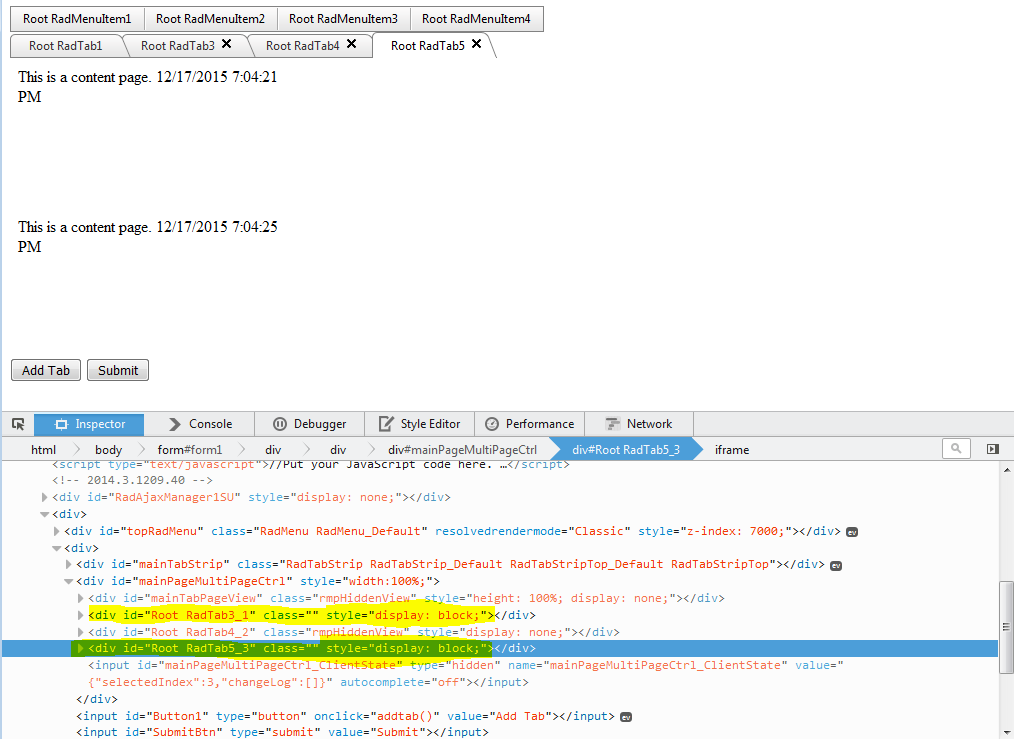Toggle the sidebar pane icon
This screenshot has height=739, width=1014.
point(993,449)
